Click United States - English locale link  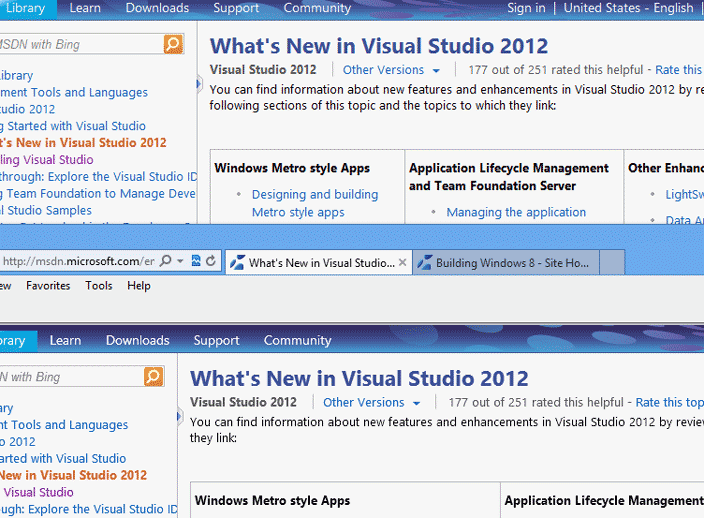point(628,8)
